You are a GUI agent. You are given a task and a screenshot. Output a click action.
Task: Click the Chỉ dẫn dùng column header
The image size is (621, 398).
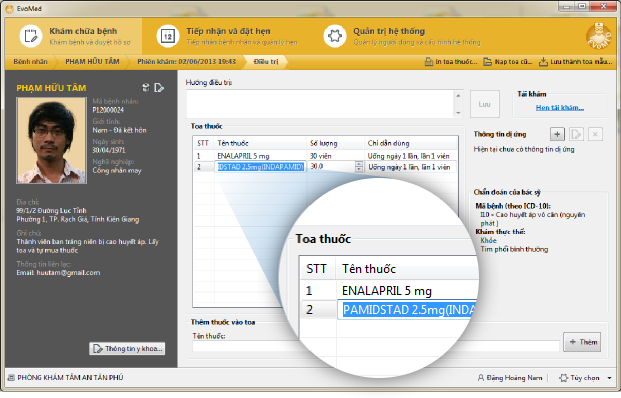click(x=411, y=143)
